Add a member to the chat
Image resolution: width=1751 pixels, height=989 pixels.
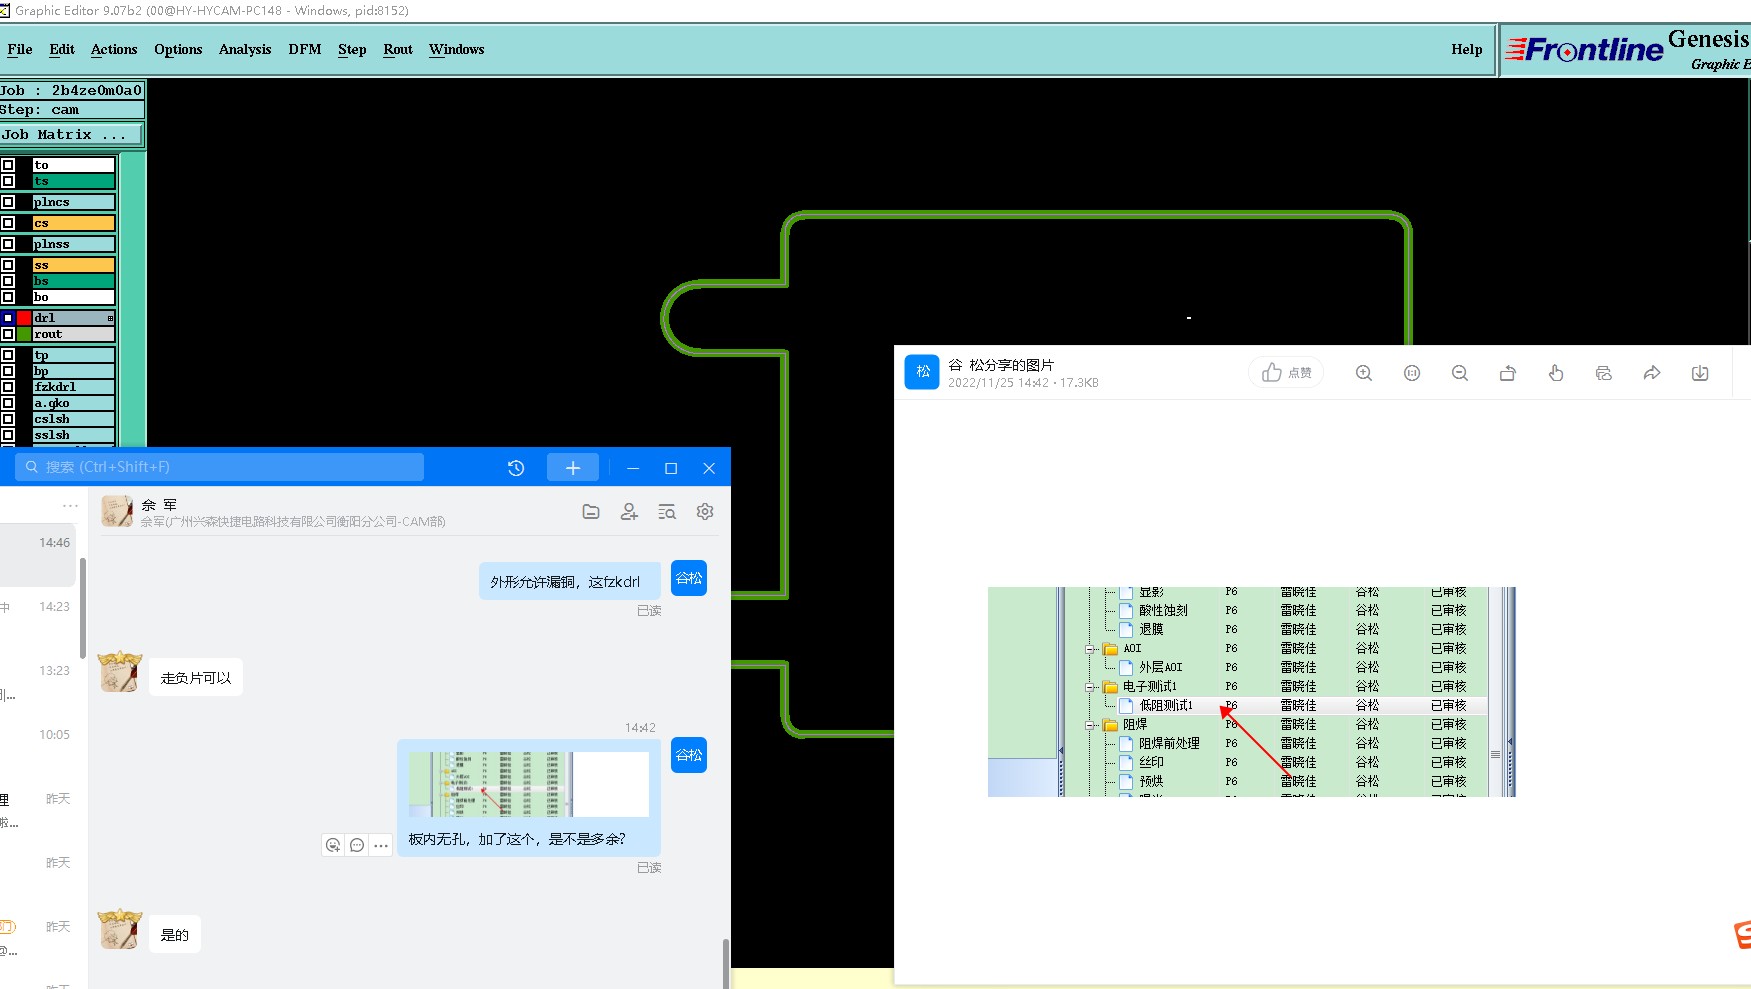pos(629,511)
